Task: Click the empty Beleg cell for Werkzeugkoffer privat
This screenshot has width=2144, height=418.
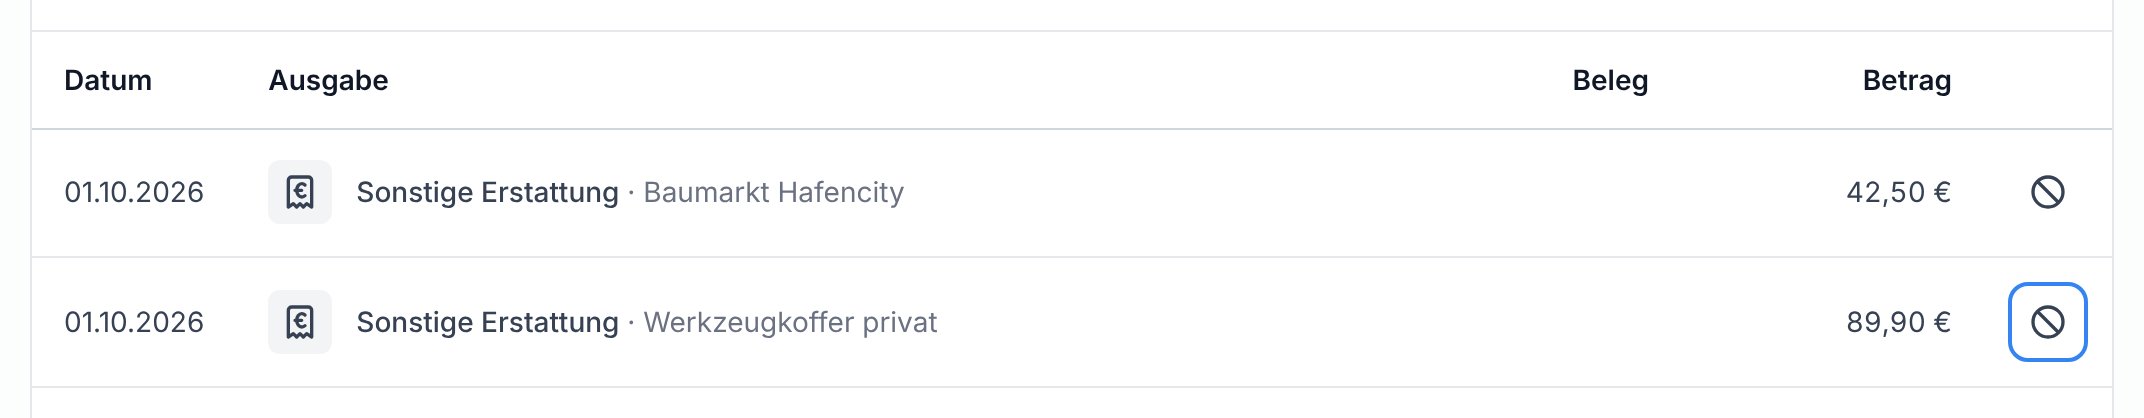Action: [x=1610, y=322]
